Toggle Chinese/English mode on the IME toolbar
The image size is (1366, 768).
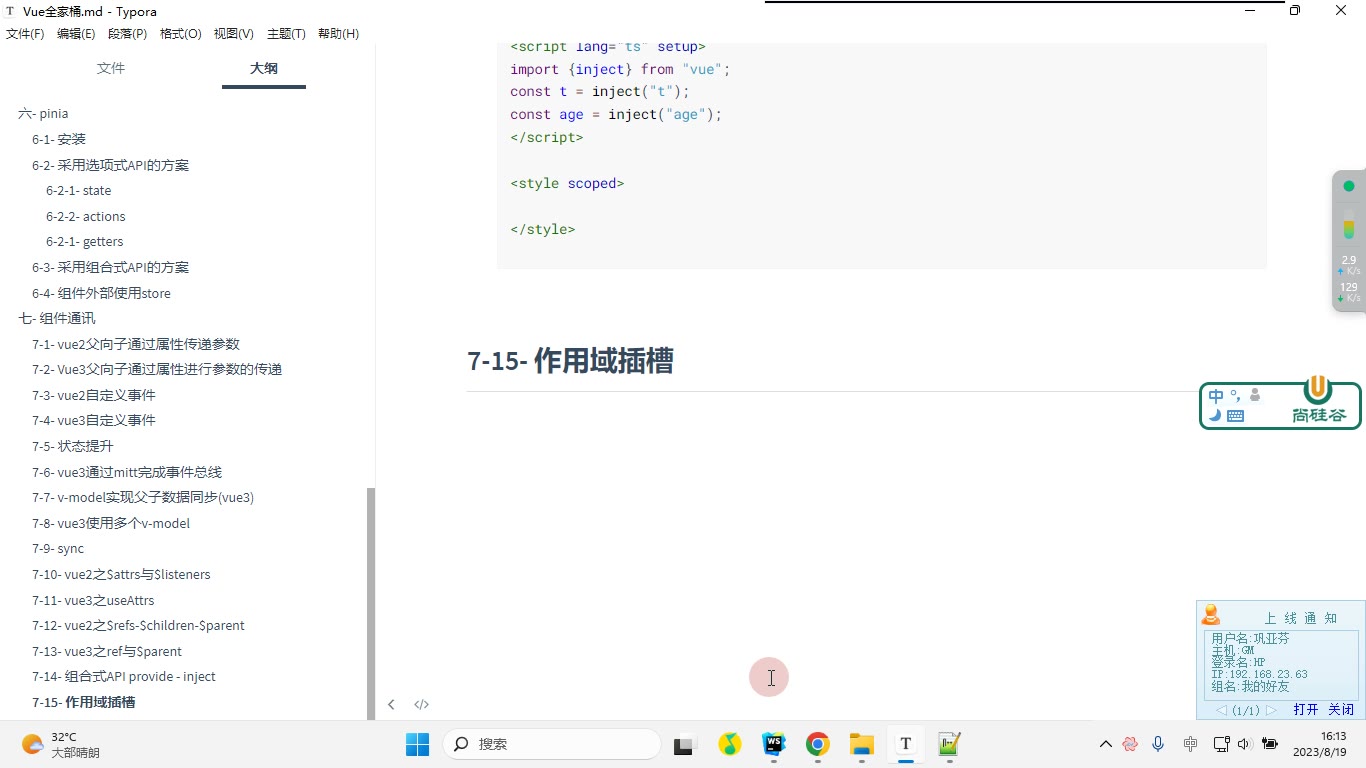click(x=1216, y=396)
